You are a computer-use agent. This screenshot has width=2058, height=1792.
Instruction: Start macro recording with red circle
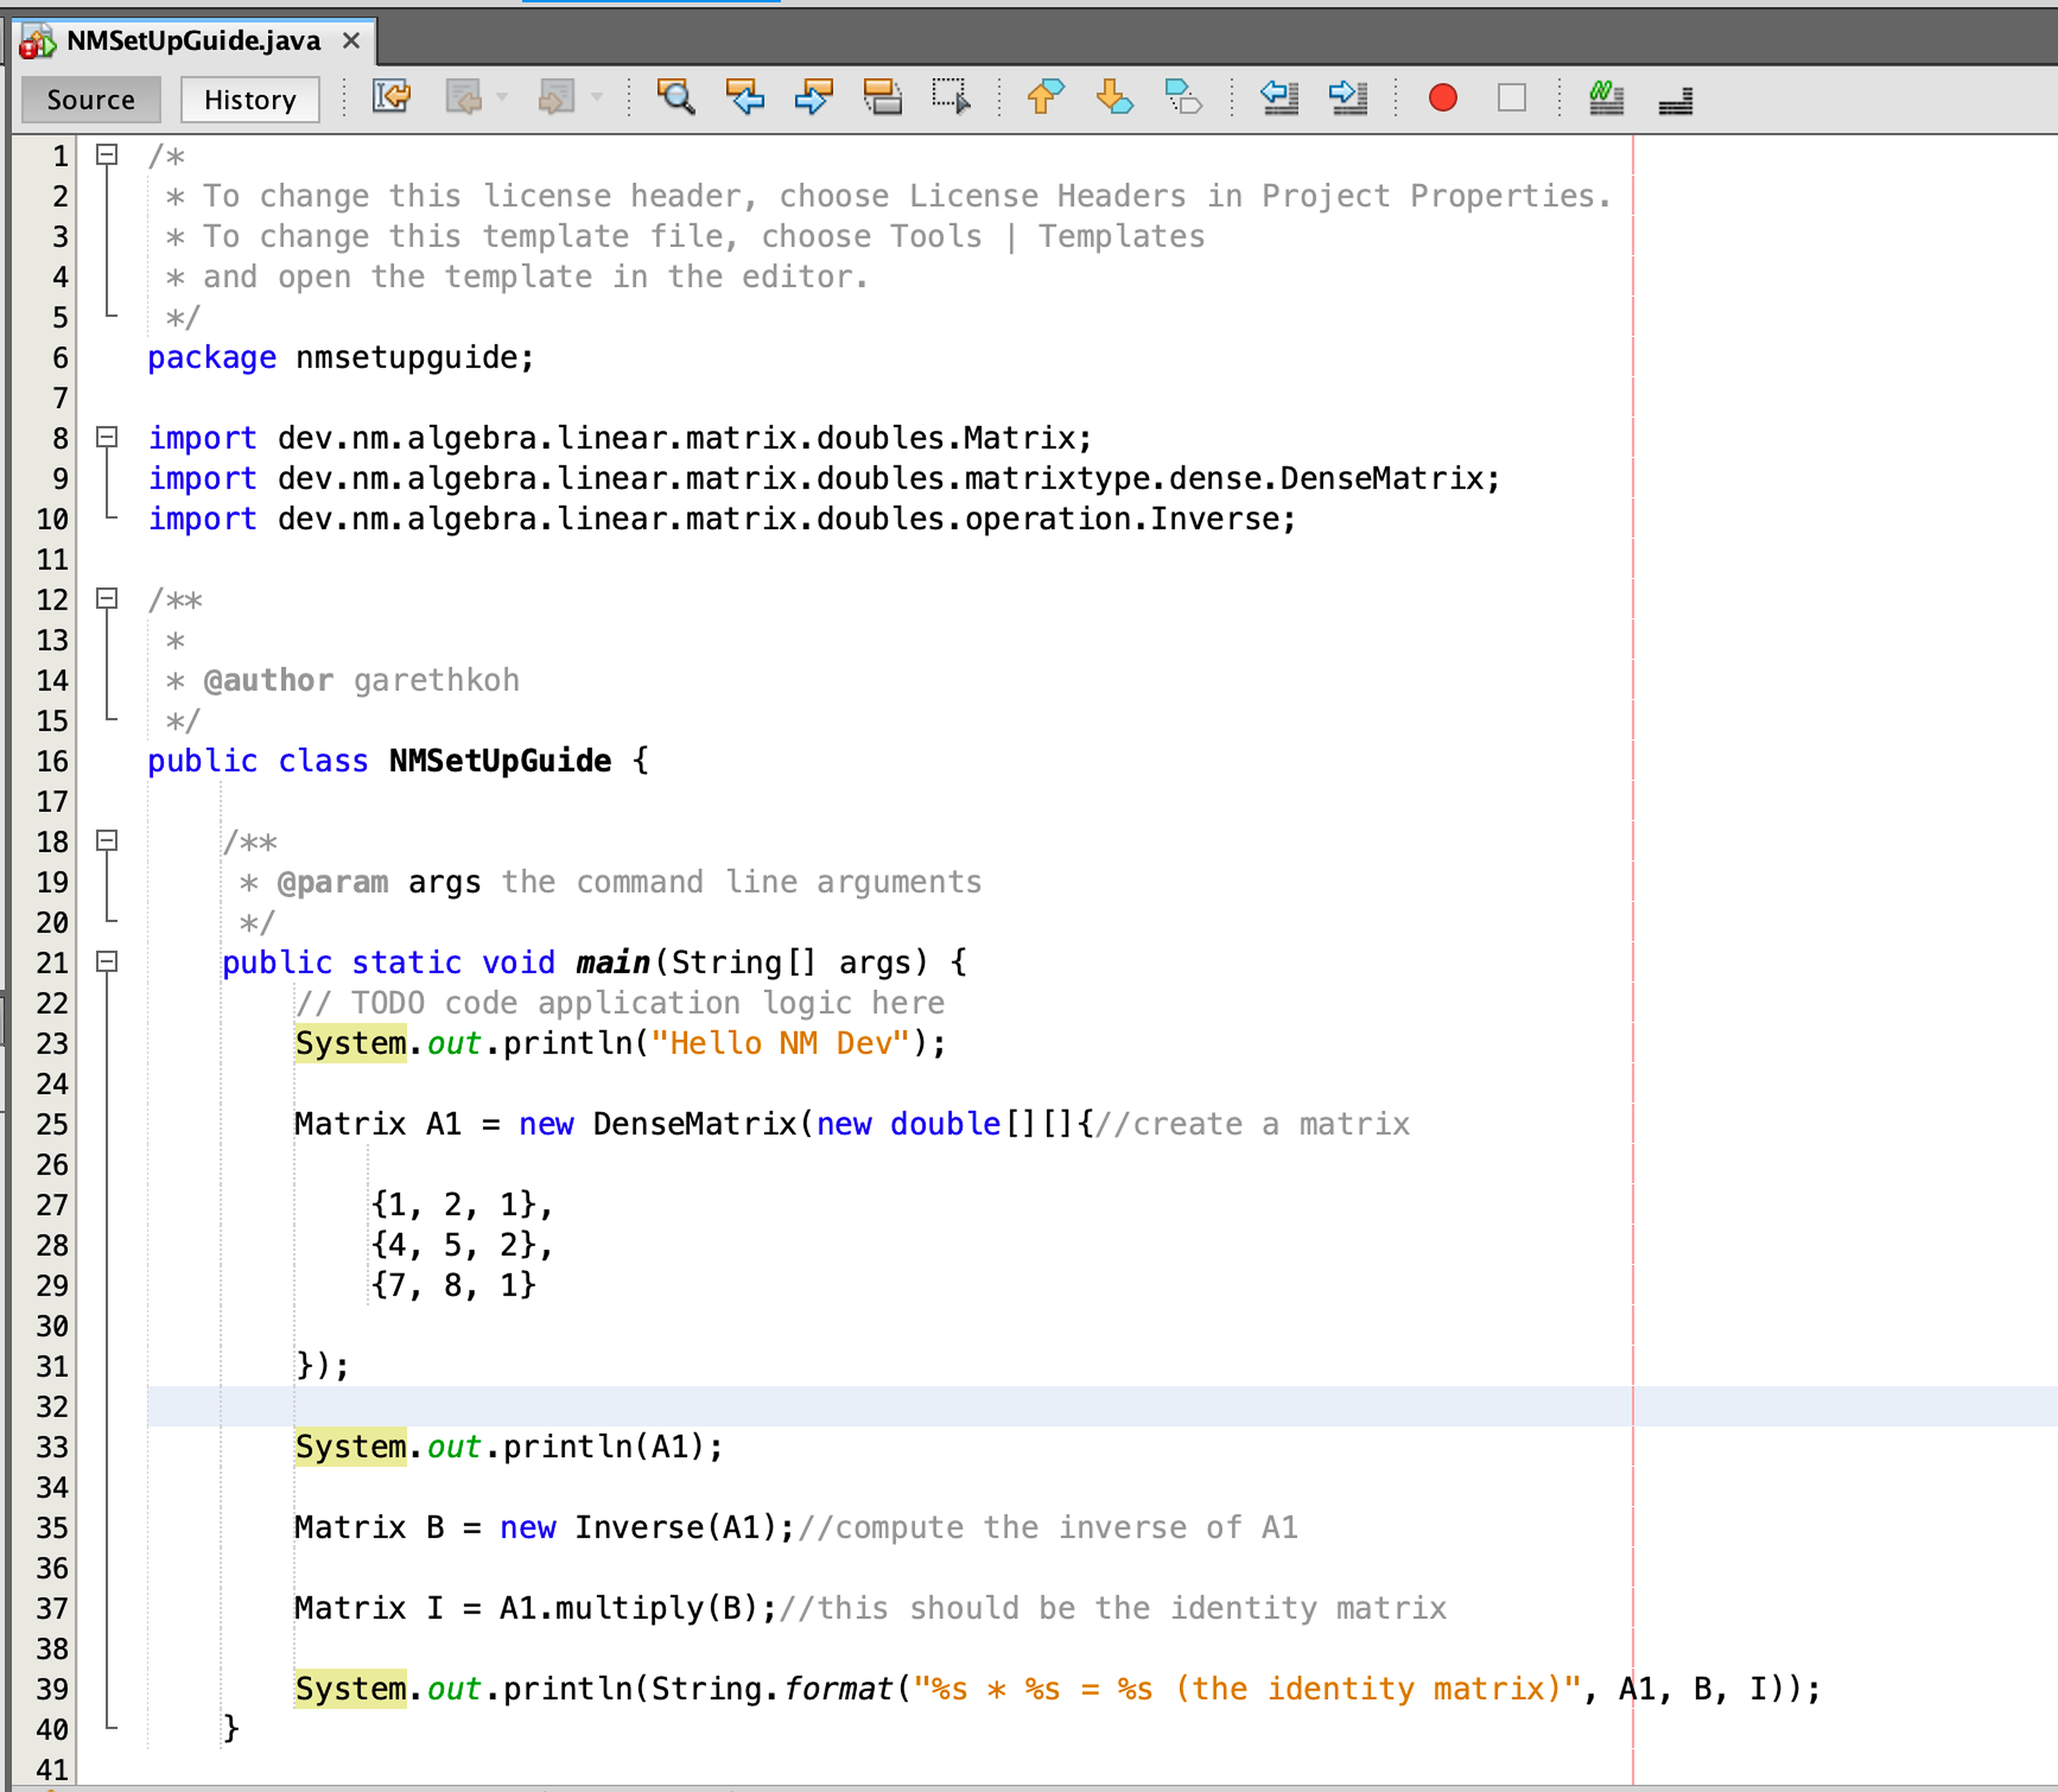(1442, 97)
